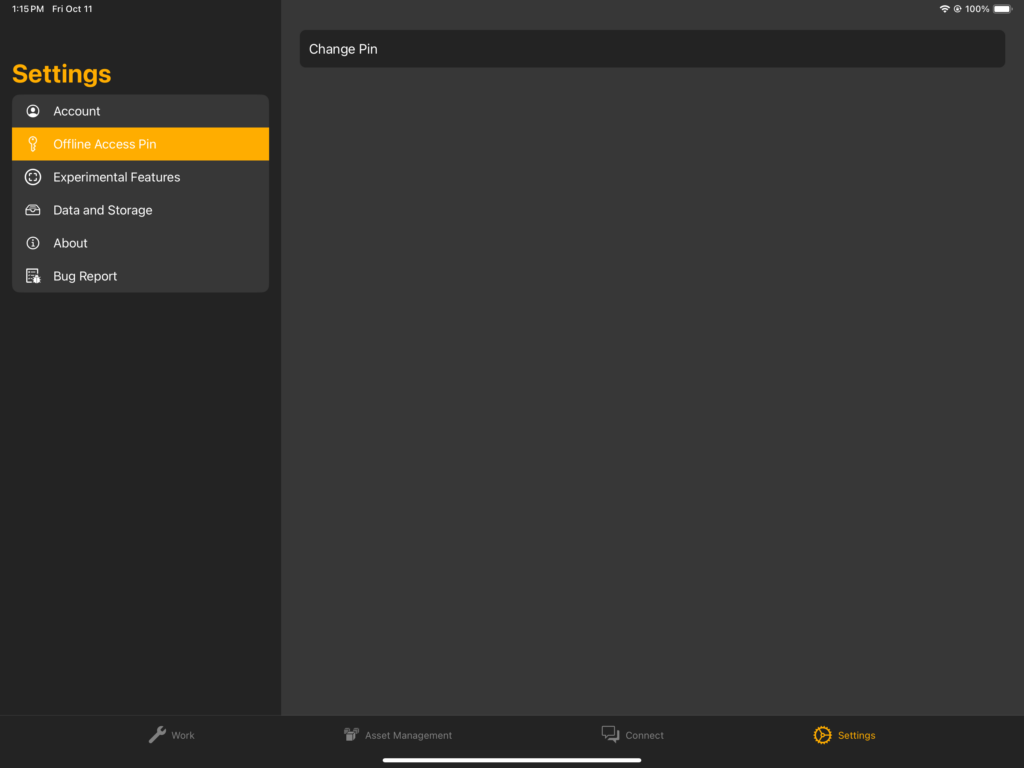Select the Account person icon in sidebar
The height and width of the screenshot is (768, 1024).
33,111
